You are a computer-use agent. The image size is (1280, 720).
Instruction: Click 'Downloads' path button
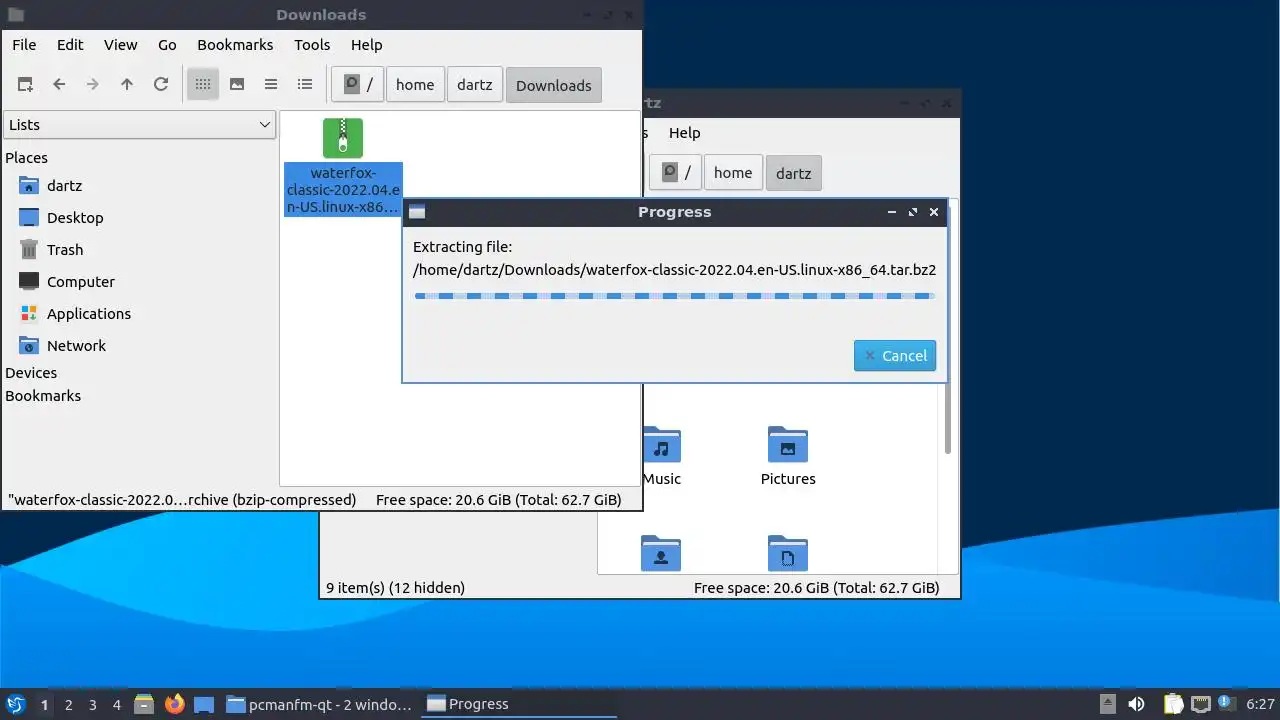[554, 85]
